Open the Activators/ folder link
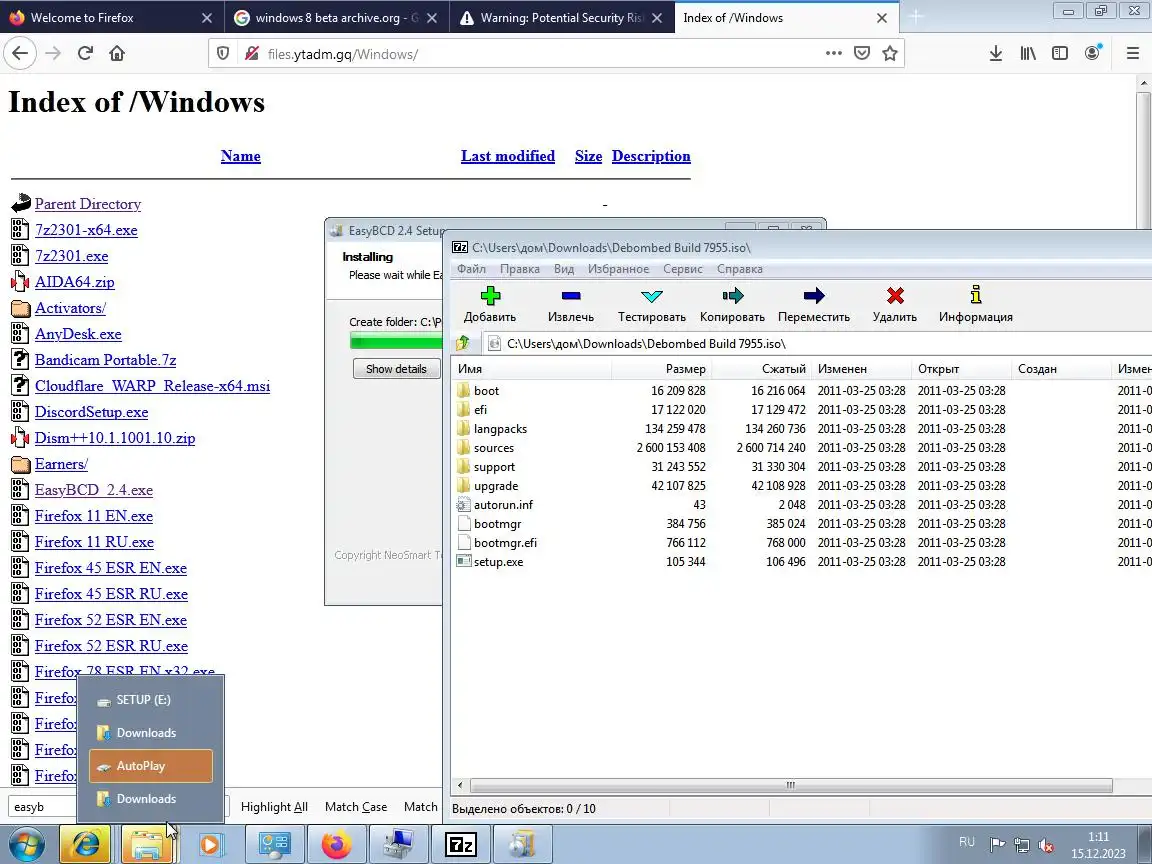This screenshot has height=864, width=1152. tap(70, 308)
